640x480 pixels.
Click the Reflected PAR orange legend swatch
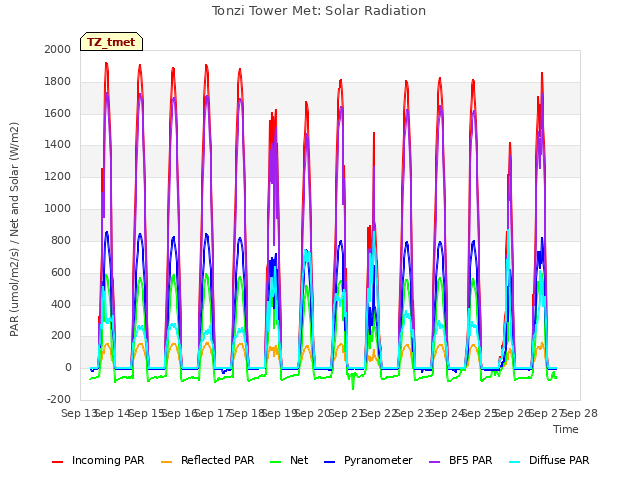click(x=167, y=462)
